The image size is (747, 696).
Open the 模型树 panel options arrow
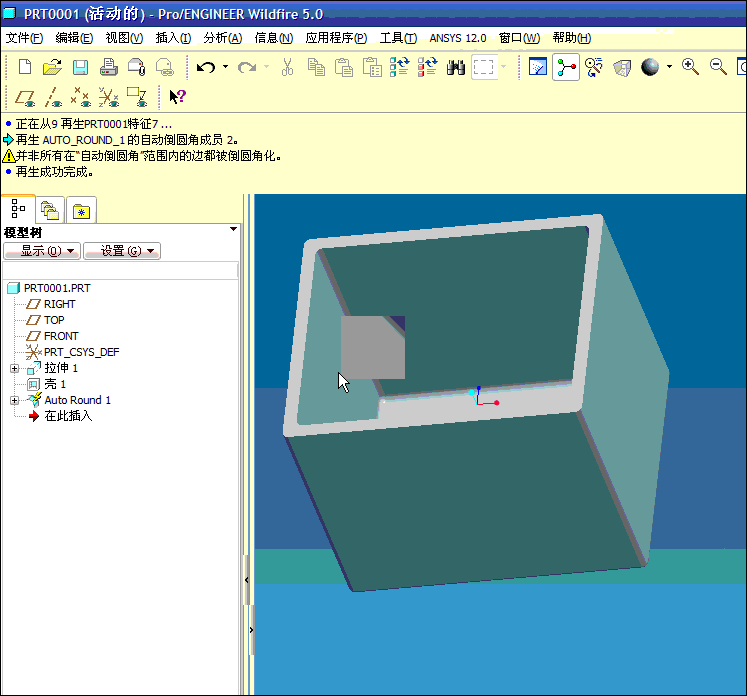click(x=233, y=229)
